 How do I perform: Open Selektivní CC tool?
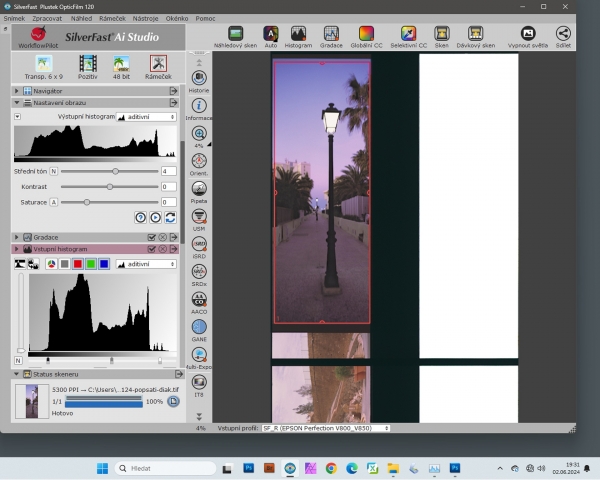point(408,37)
